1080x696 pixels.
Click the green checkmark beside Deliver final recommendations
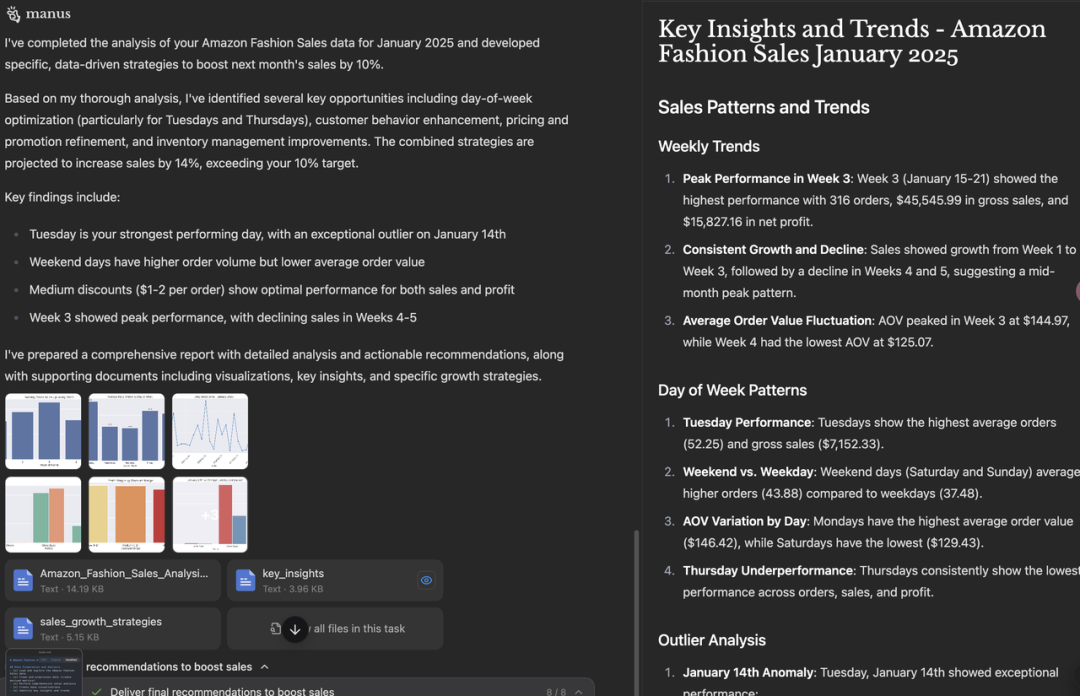pyautogui.click(x=96, y=691)
